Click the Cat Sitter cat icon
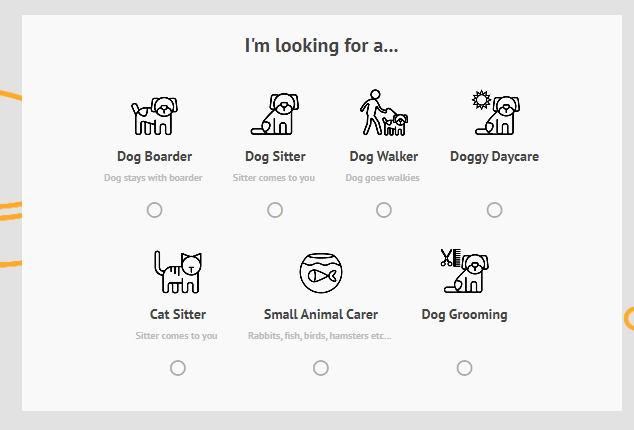The image size is (634, 430). click(x=177, y=271)
